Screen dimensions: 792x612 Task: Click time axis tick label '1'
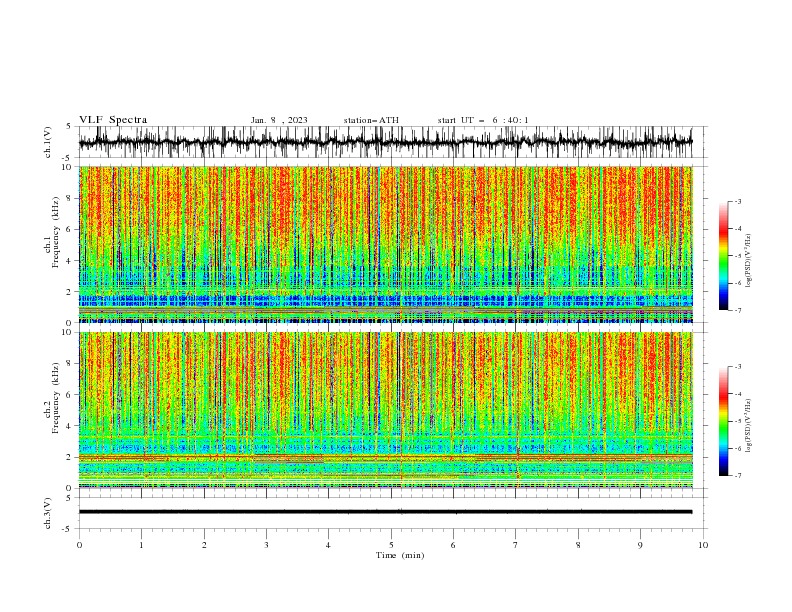tap(141, 545)
